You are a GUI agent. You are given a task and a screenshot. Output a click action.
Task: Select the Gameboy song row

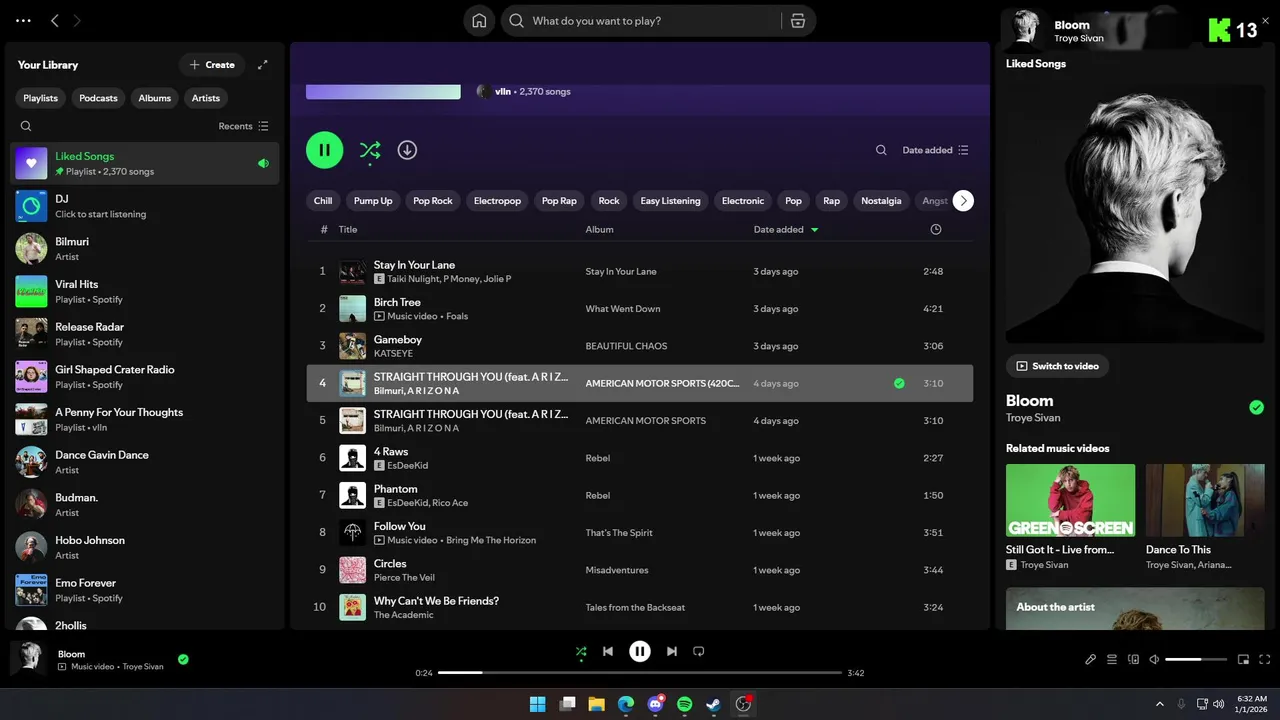(640, 346)
